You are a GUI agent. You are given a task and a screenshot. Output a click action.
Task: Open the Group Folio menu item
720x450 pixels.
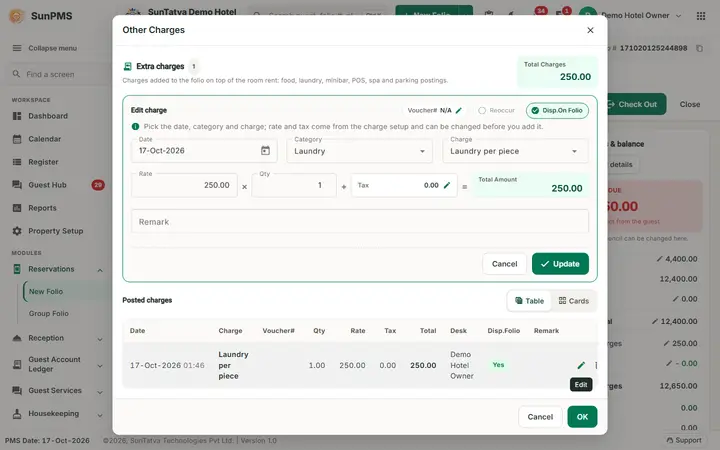49,314
